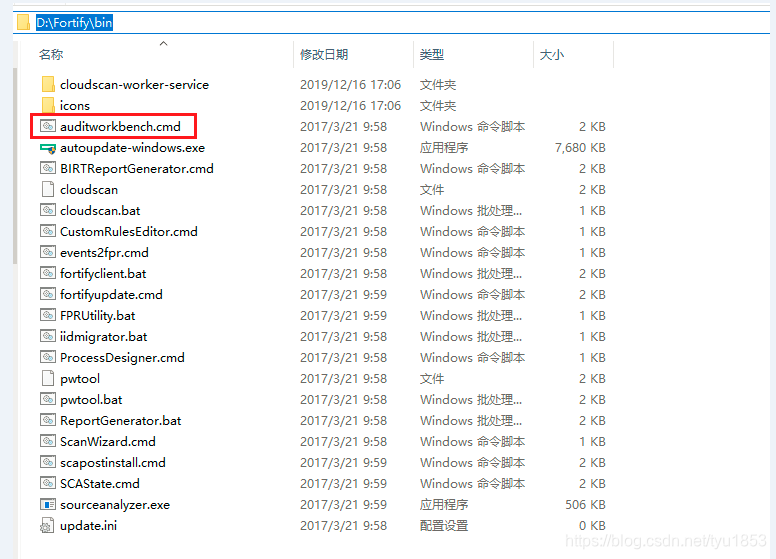Screen dimensions: 776x559
Task: Select the file name iidmigrator.bat
Action: [x=103, y=337]
